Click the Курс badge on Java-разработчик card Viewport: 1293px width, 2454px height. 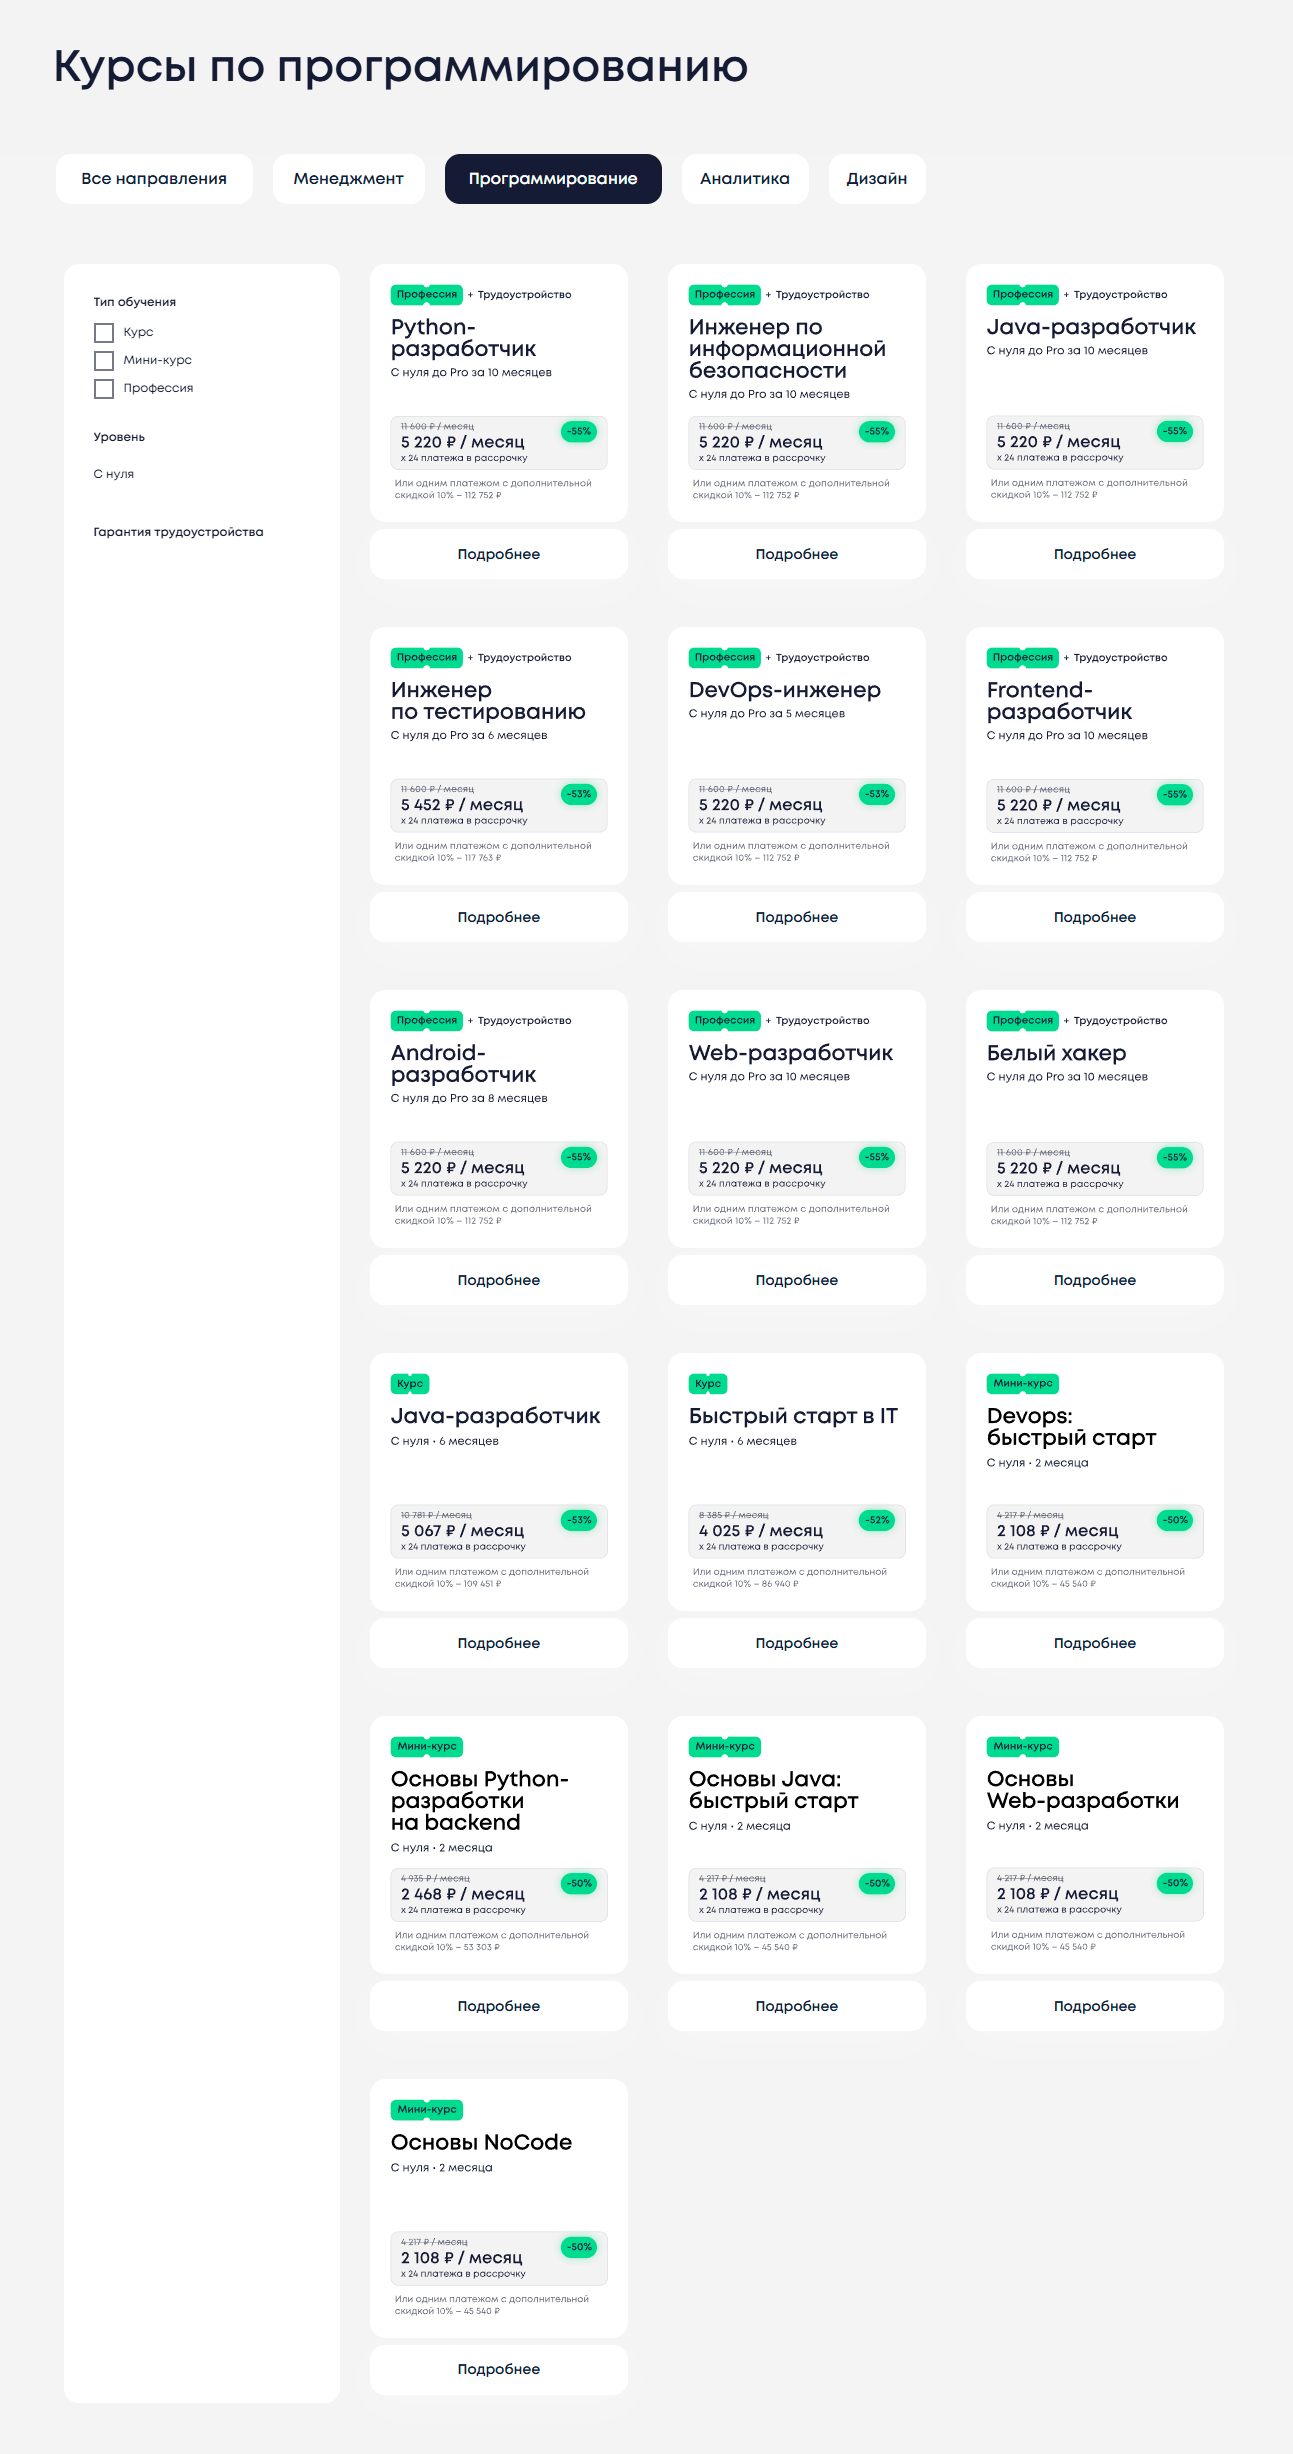[x=410, y=1384]
